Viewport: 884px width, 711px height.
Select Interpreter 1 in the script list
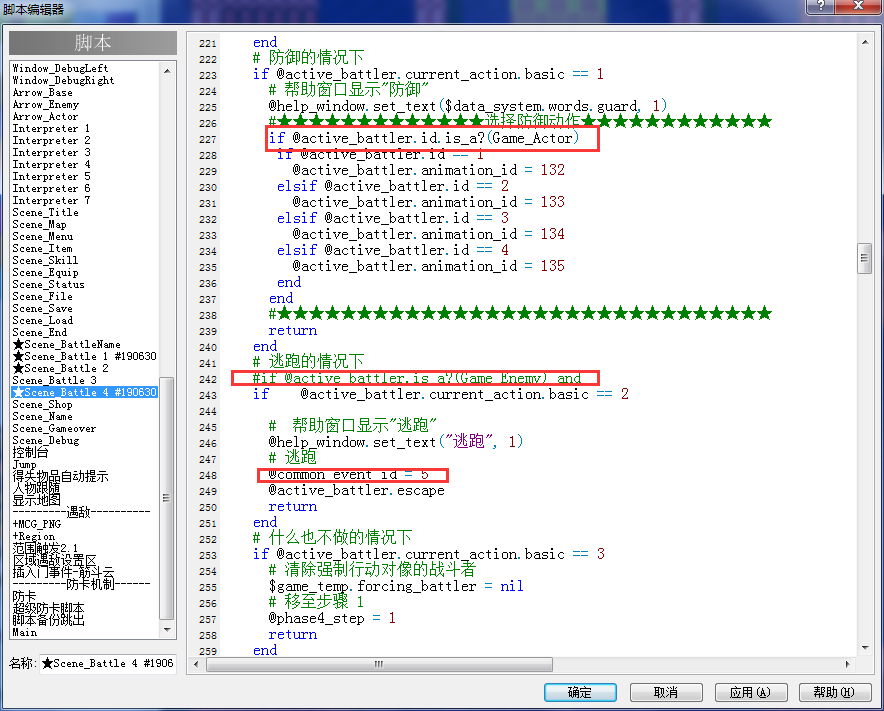tap(51, 129)
